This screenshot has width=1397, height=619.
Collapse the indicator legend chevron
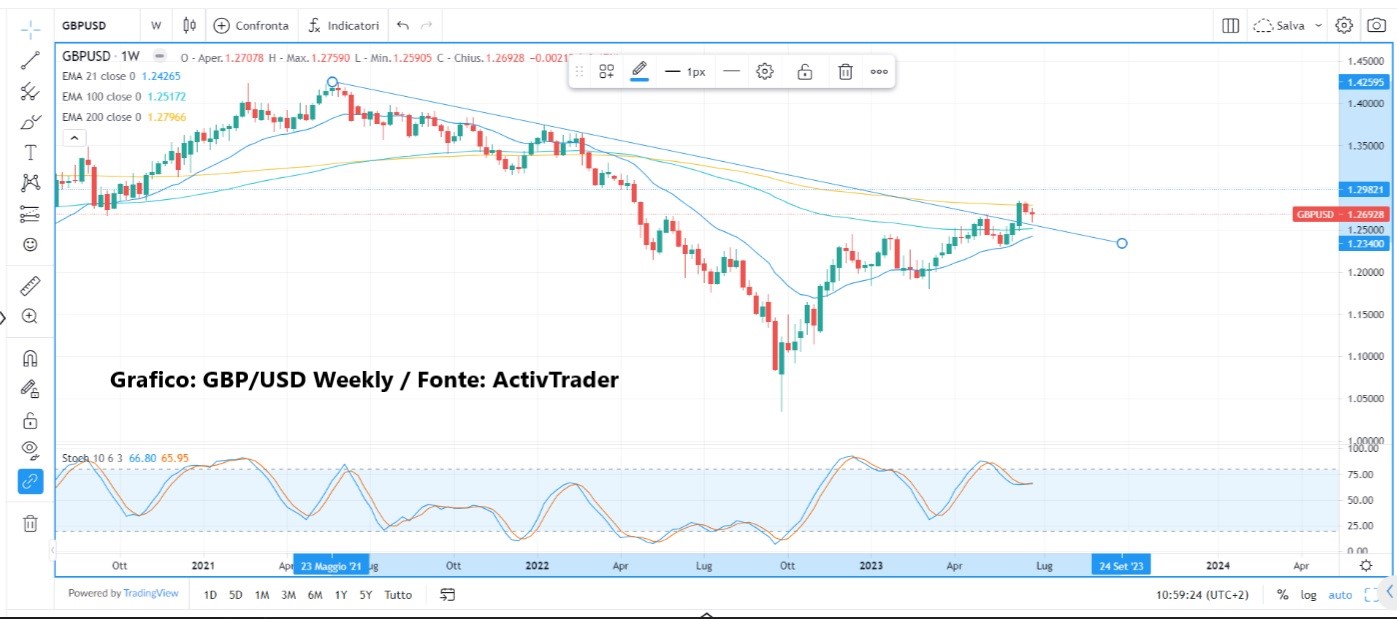tap(76, 138)
